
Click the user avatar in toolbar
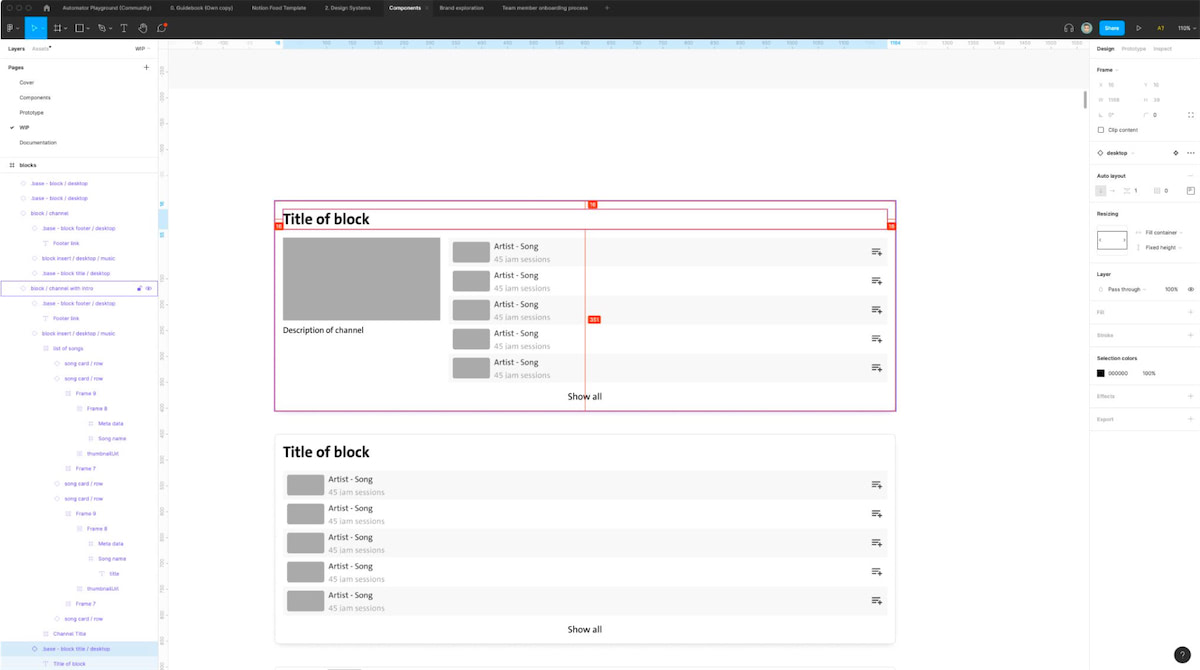click(1087, 28)
